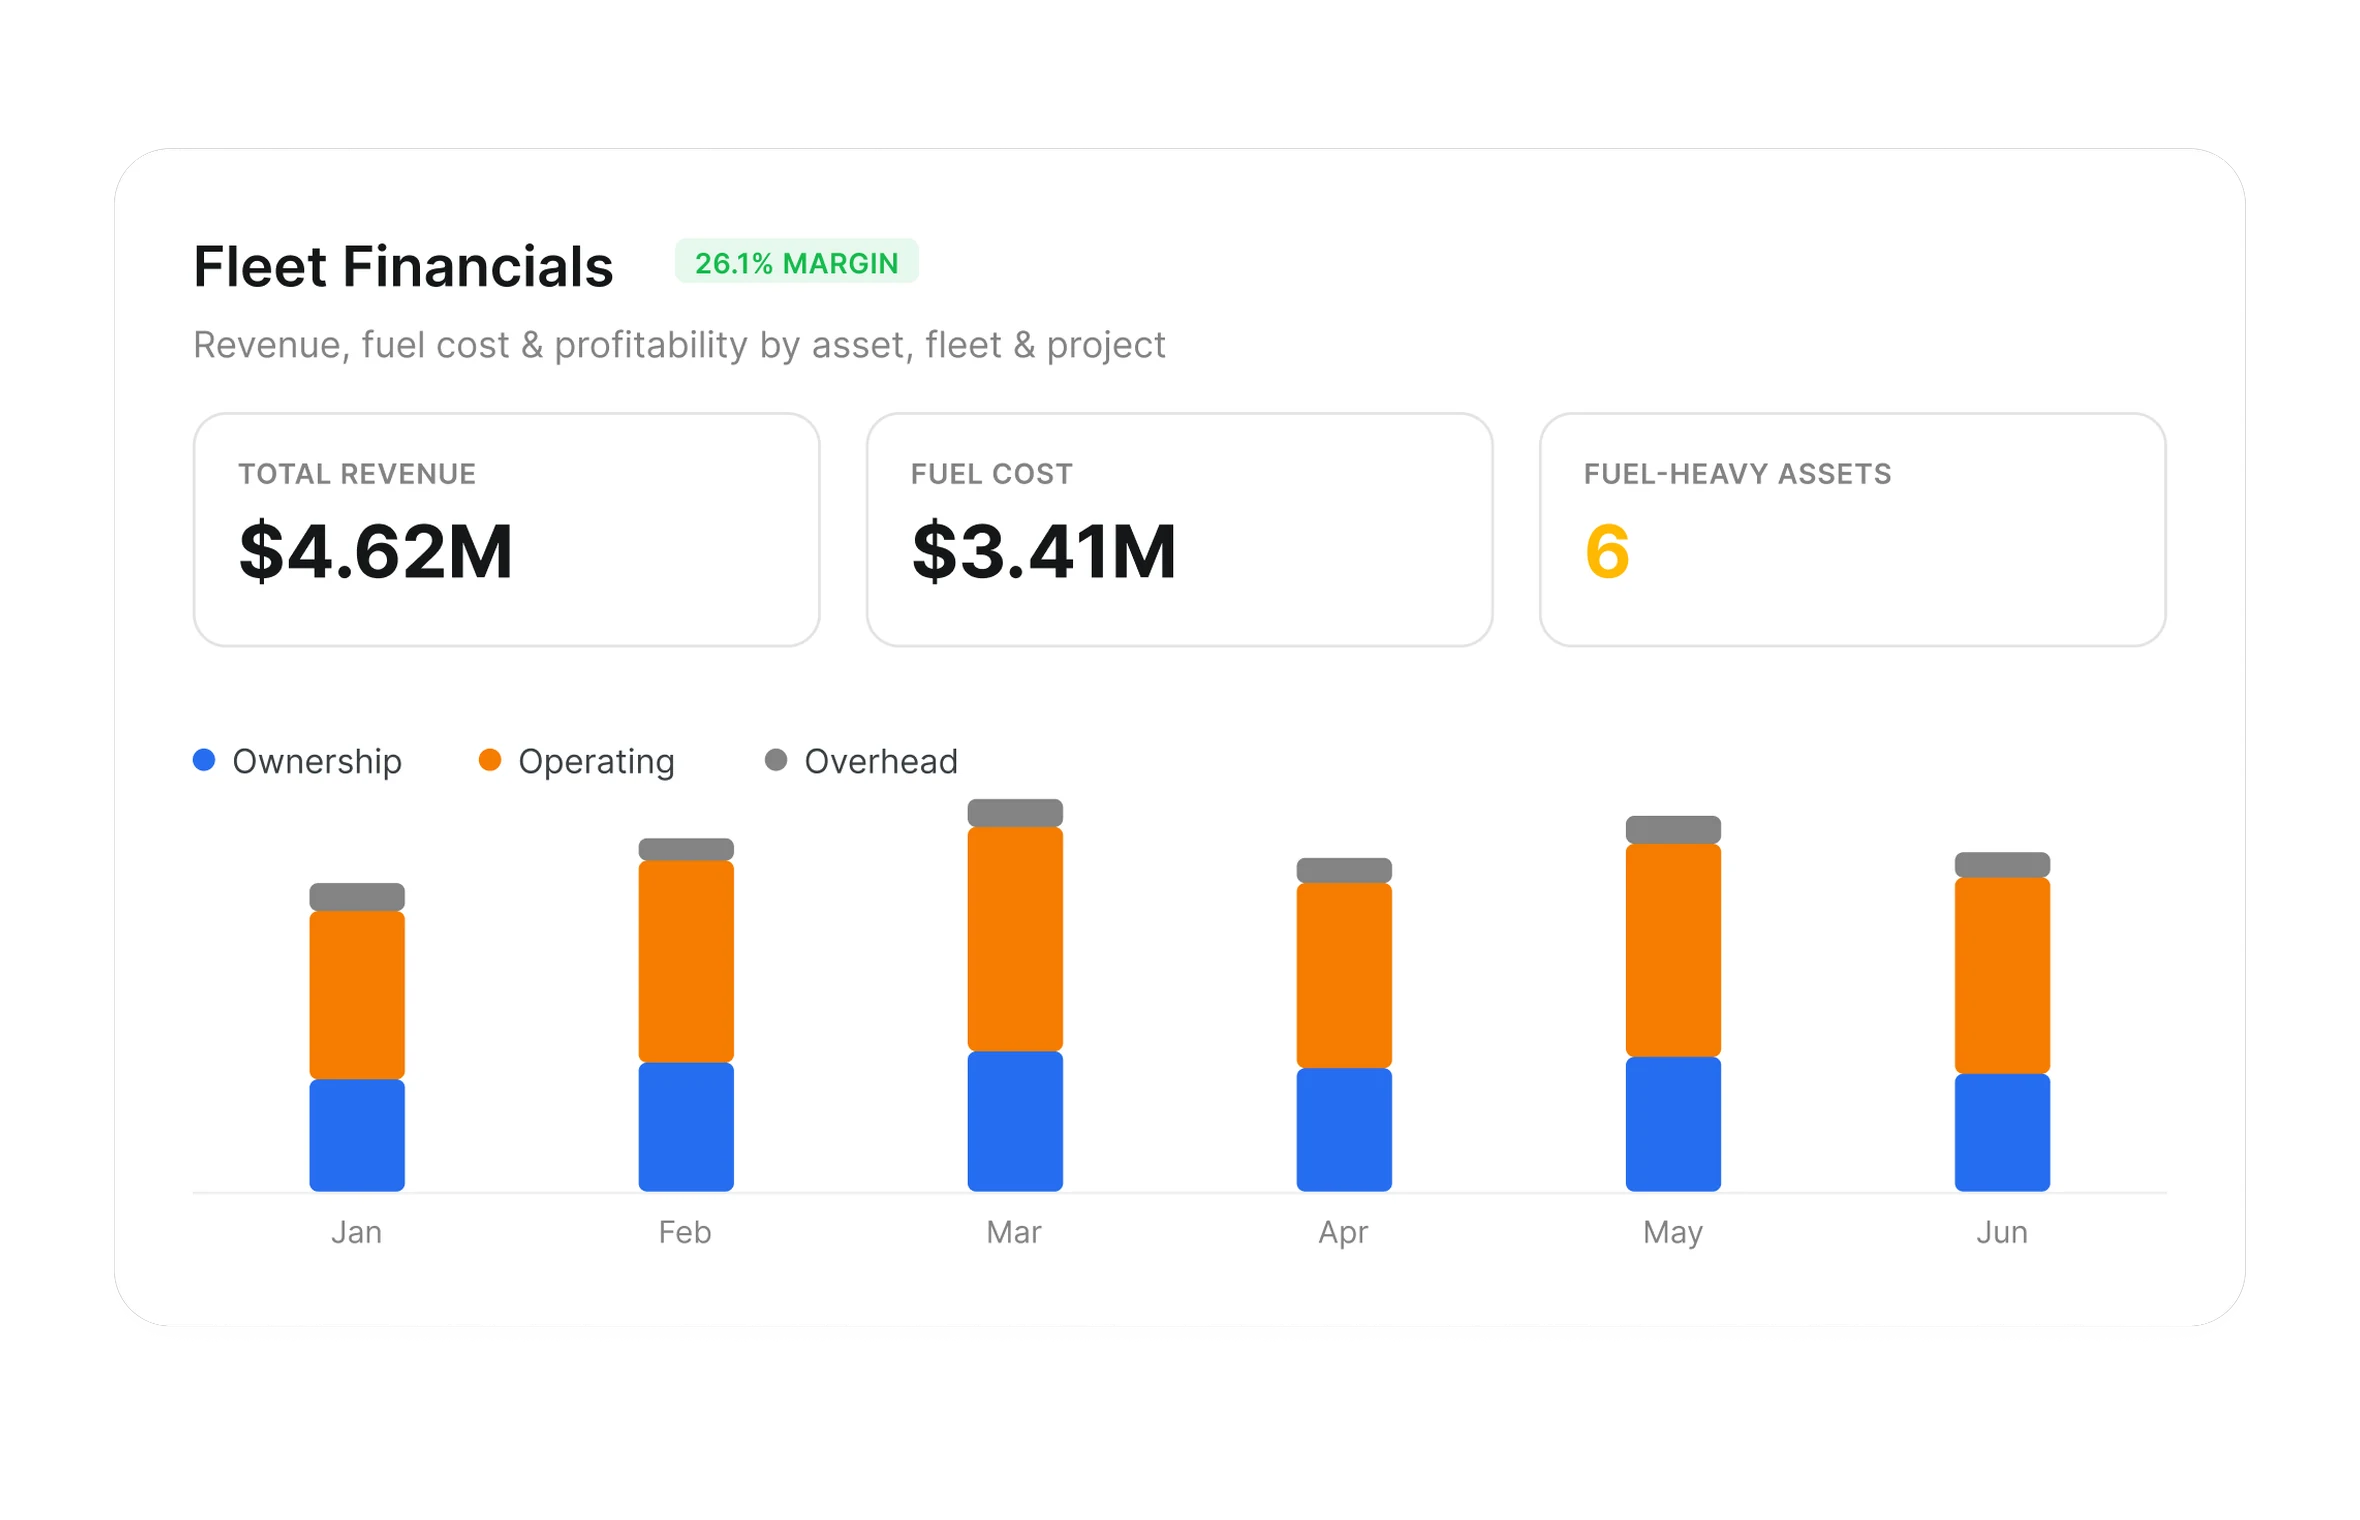The width and height of the screenshot is (2360, 1520).
Task: Click the Fleet Financials title
Action: click(x=403, y=266)
